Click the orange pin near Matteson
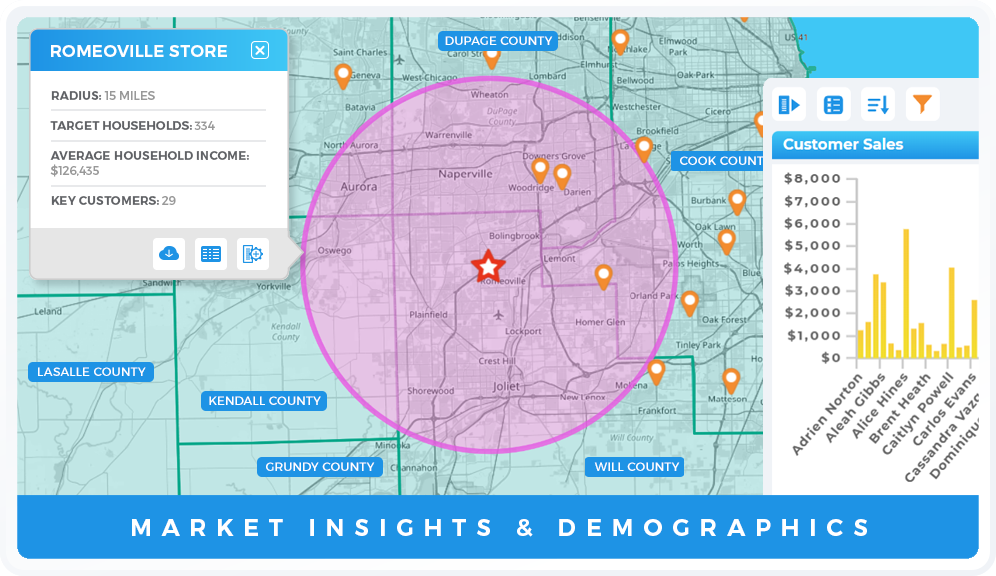The height and width of the screenshot is (576, 996). click(x=731, y=379)
